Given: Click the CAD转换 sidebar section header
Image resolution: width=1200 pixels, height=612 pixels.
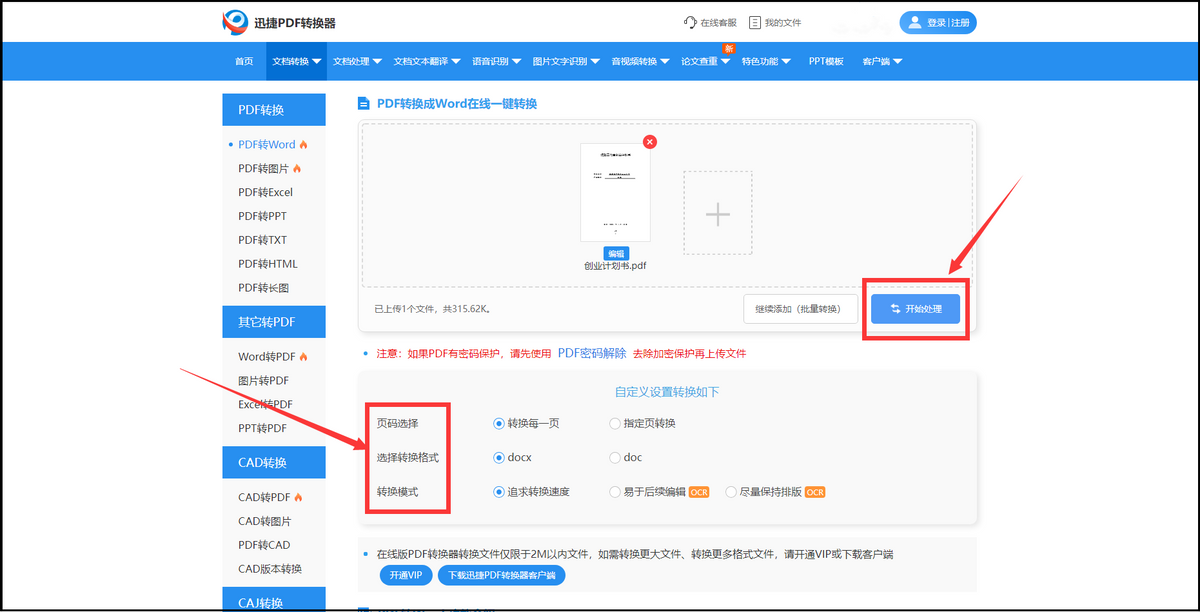Looking at the screenshot, I should coord(274,462).
